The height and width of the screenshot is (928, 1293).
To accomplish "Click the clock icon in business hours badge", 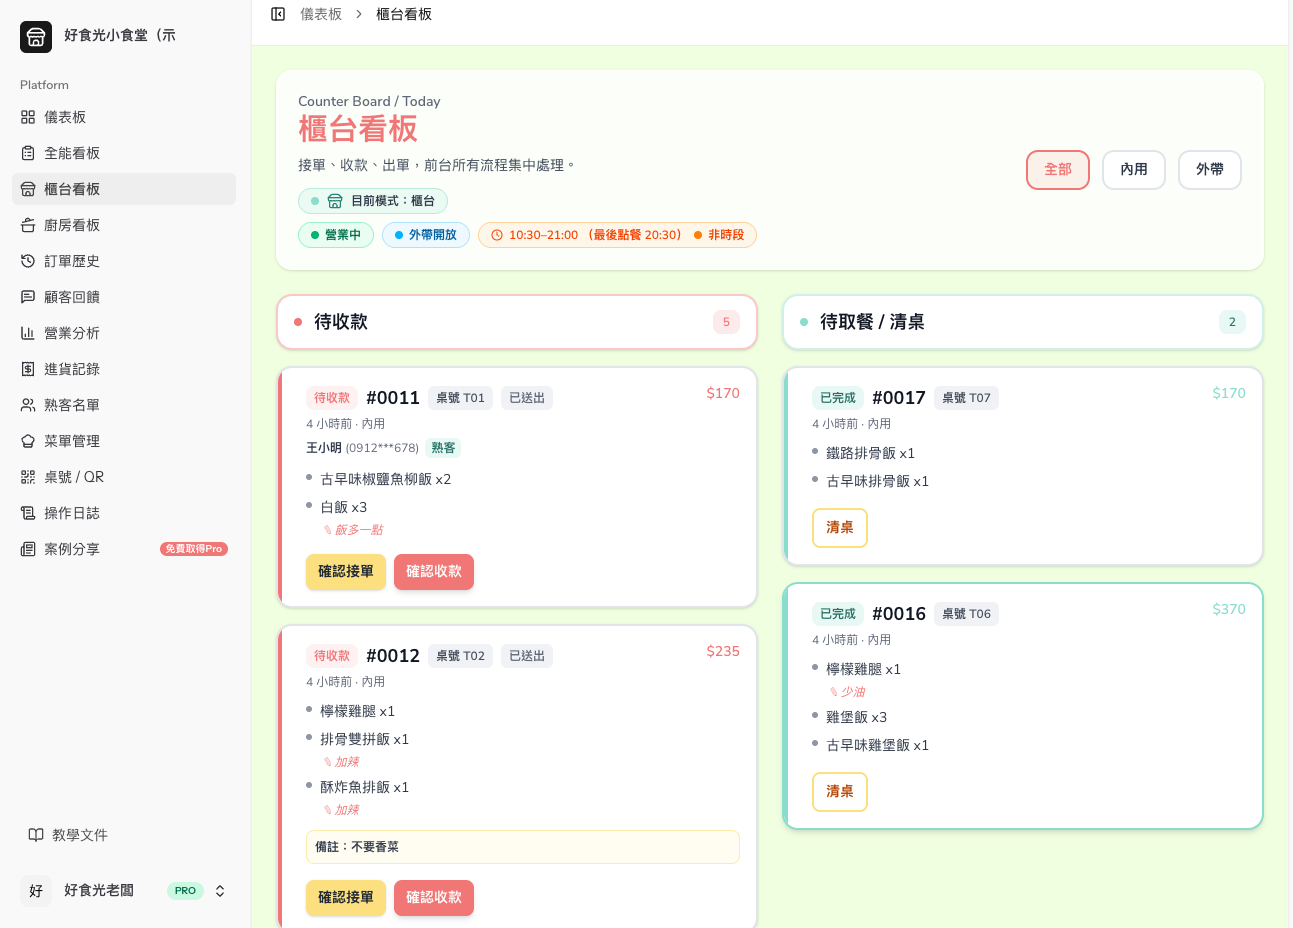I will (497, 235).
